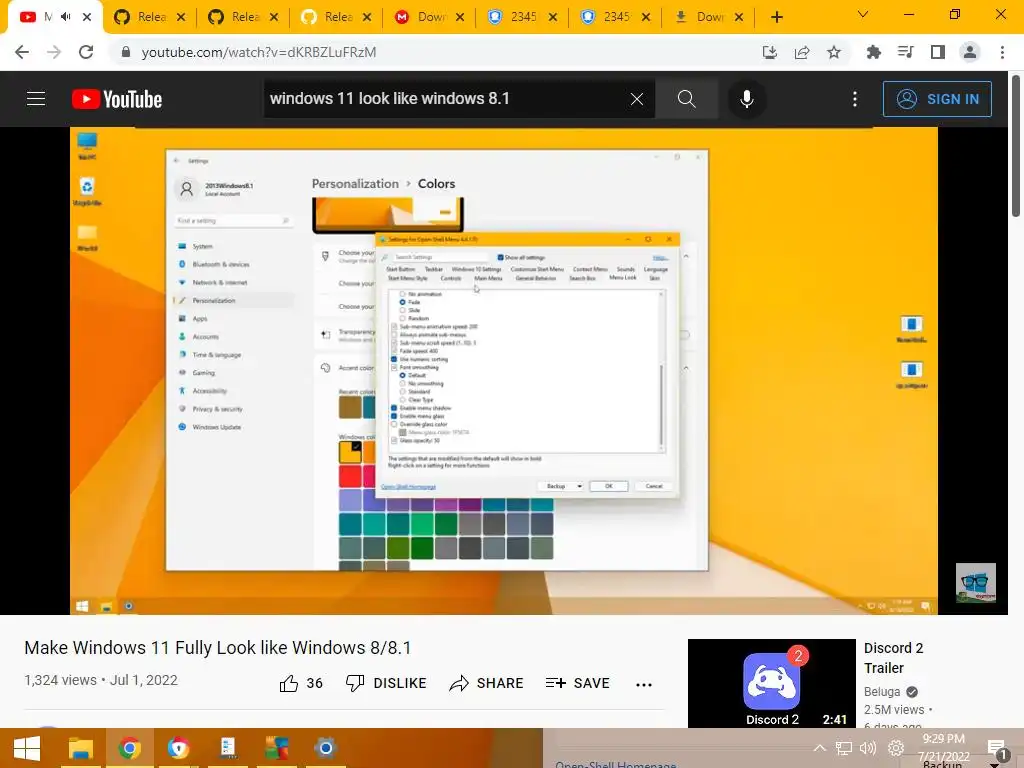The image size is (1024, 768).
Task: Start voice search with microphone icon
Action: click(746, 99)
